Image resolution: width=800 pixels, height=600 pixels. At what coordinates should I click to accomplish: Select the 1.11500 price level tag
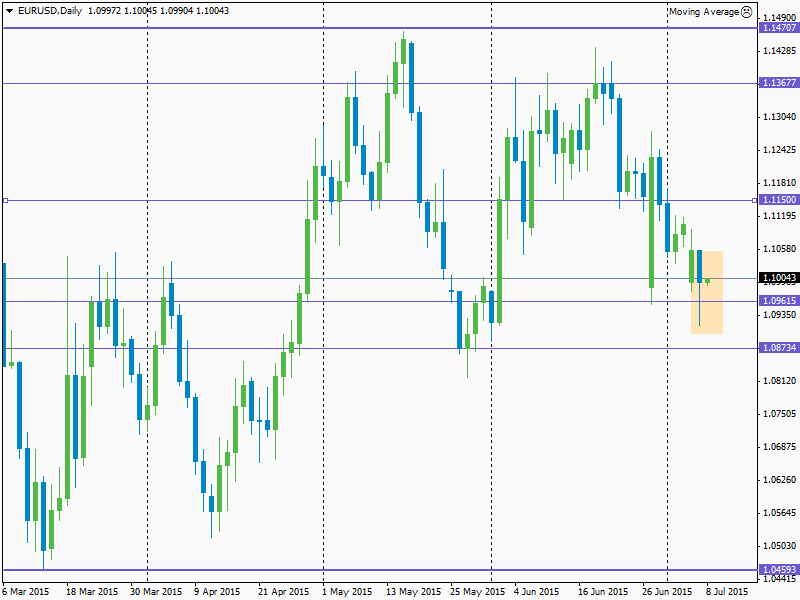779,200
